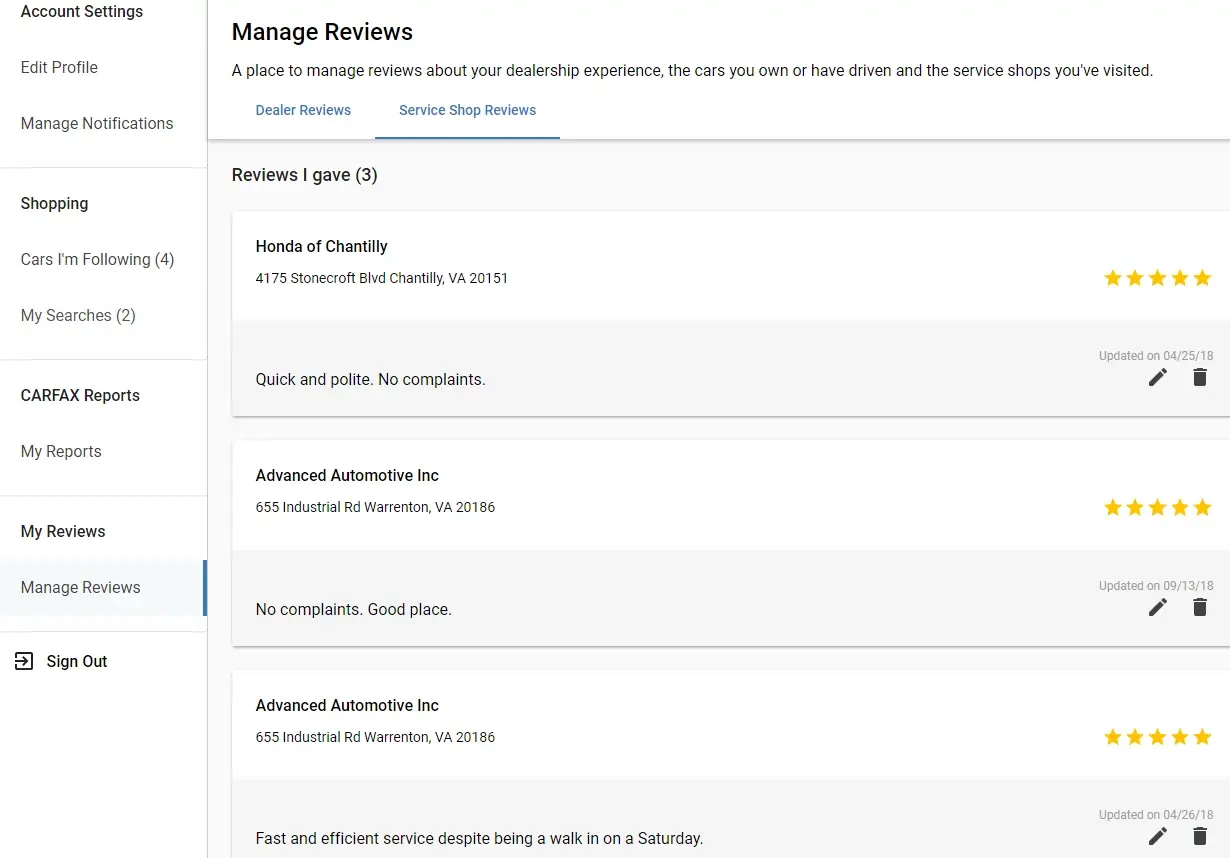Image resolution: width=1230 pixels, height=858 pixels.
Task: Click the 'No complaints. Good place.' review text
Action: pyautogui.click(x=353, y=609)
